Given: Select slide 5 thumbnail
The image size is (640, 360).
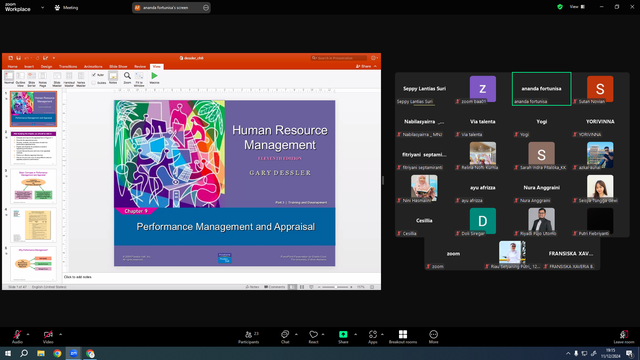Looking at the screenshot, I should (x=33, y=263).
